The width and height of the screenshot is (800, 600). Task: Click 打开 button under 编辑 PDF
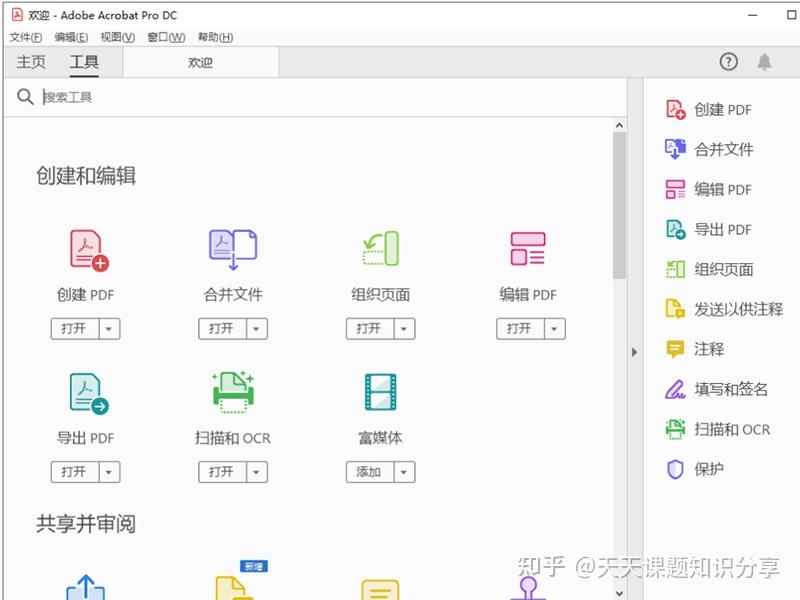pos(520,329)
